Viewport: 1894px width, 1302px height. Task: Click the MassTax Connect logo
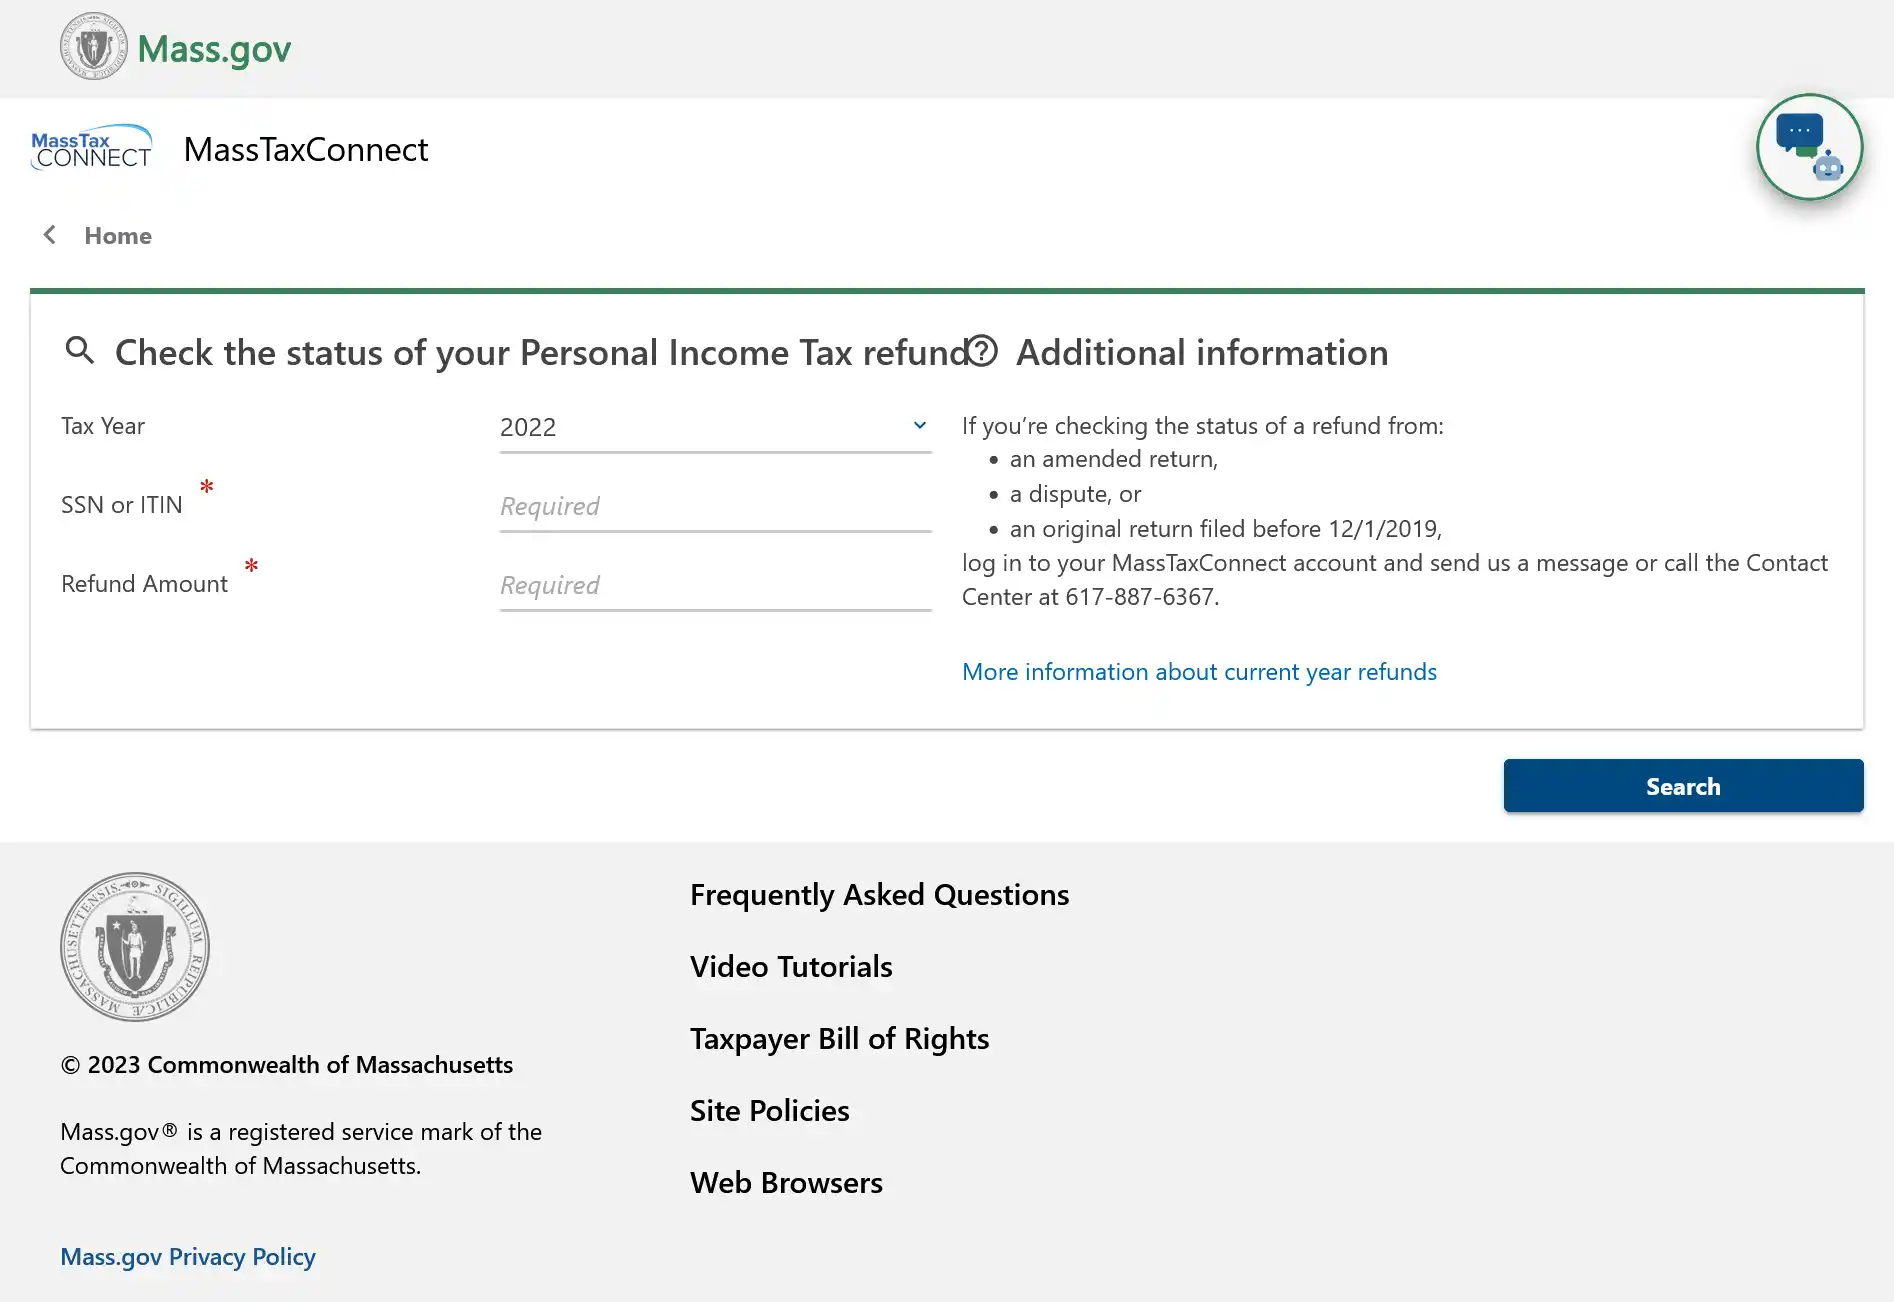tap(91, 148)
